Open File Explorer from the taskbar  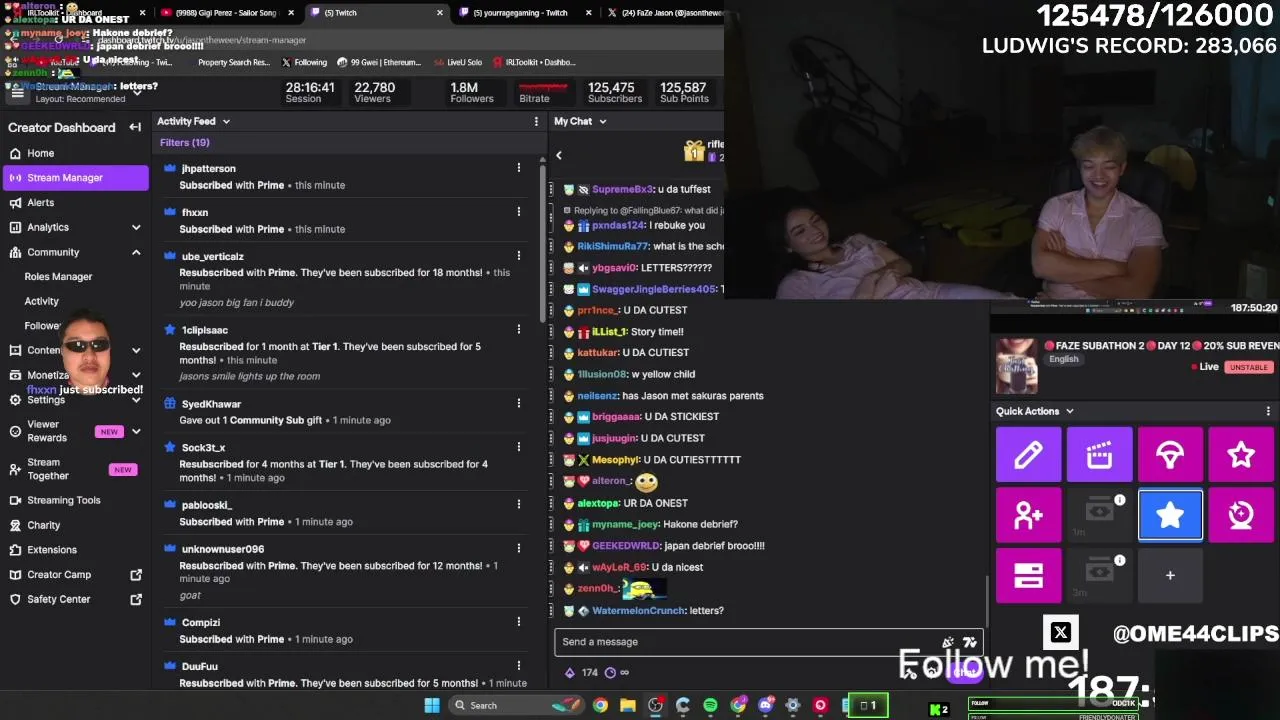(627, 705)
